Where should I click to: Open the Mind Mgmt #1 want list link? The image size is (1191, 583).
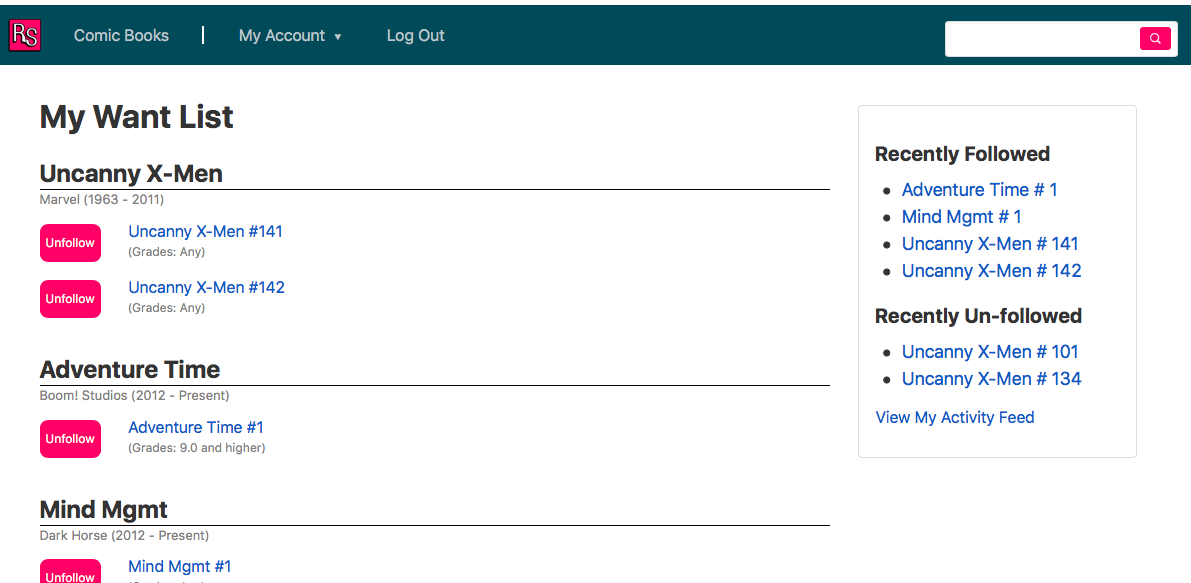click(179, 566)
